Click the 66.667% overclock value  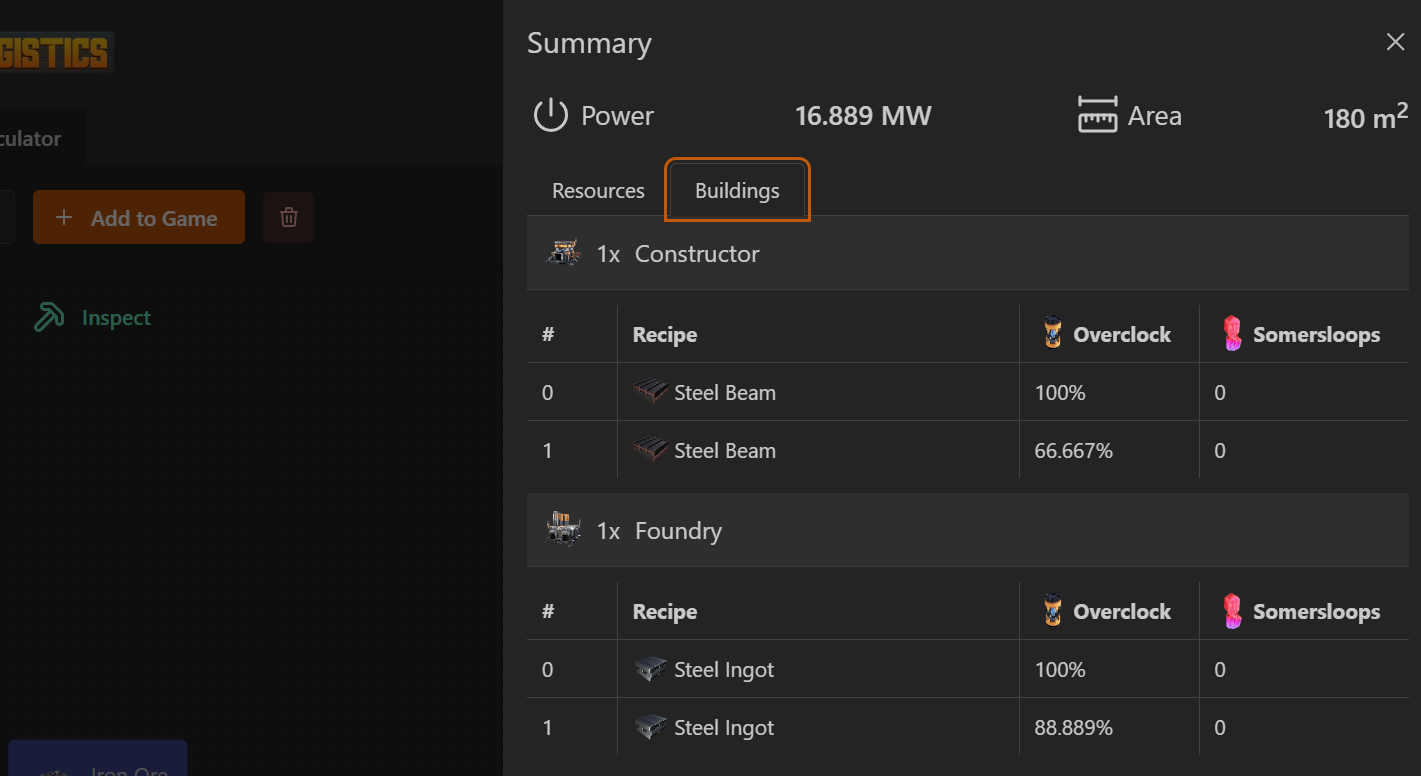[1073, 451]
